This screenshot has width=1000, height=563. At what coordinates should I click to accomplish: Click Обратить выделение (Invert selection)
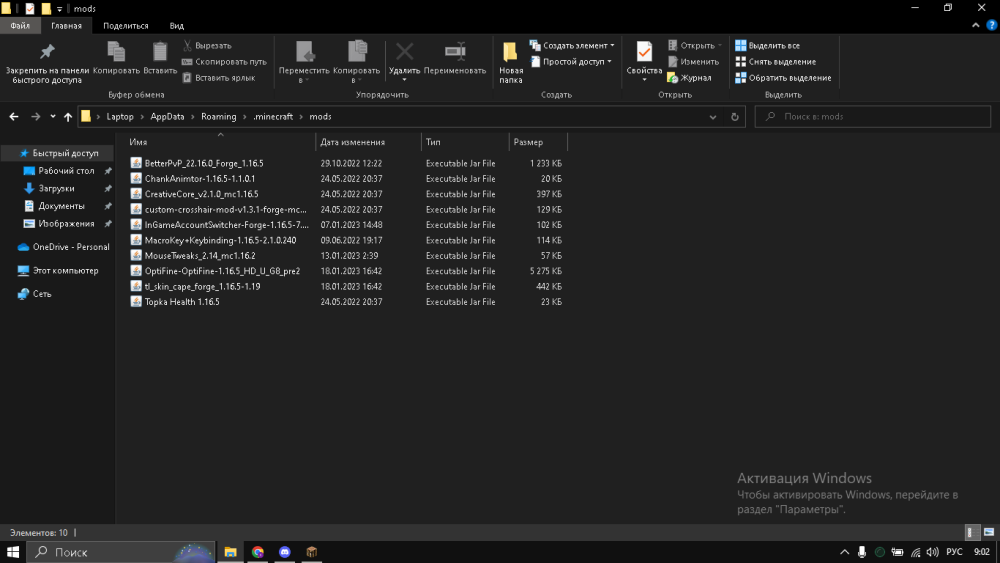click(783, 78)
